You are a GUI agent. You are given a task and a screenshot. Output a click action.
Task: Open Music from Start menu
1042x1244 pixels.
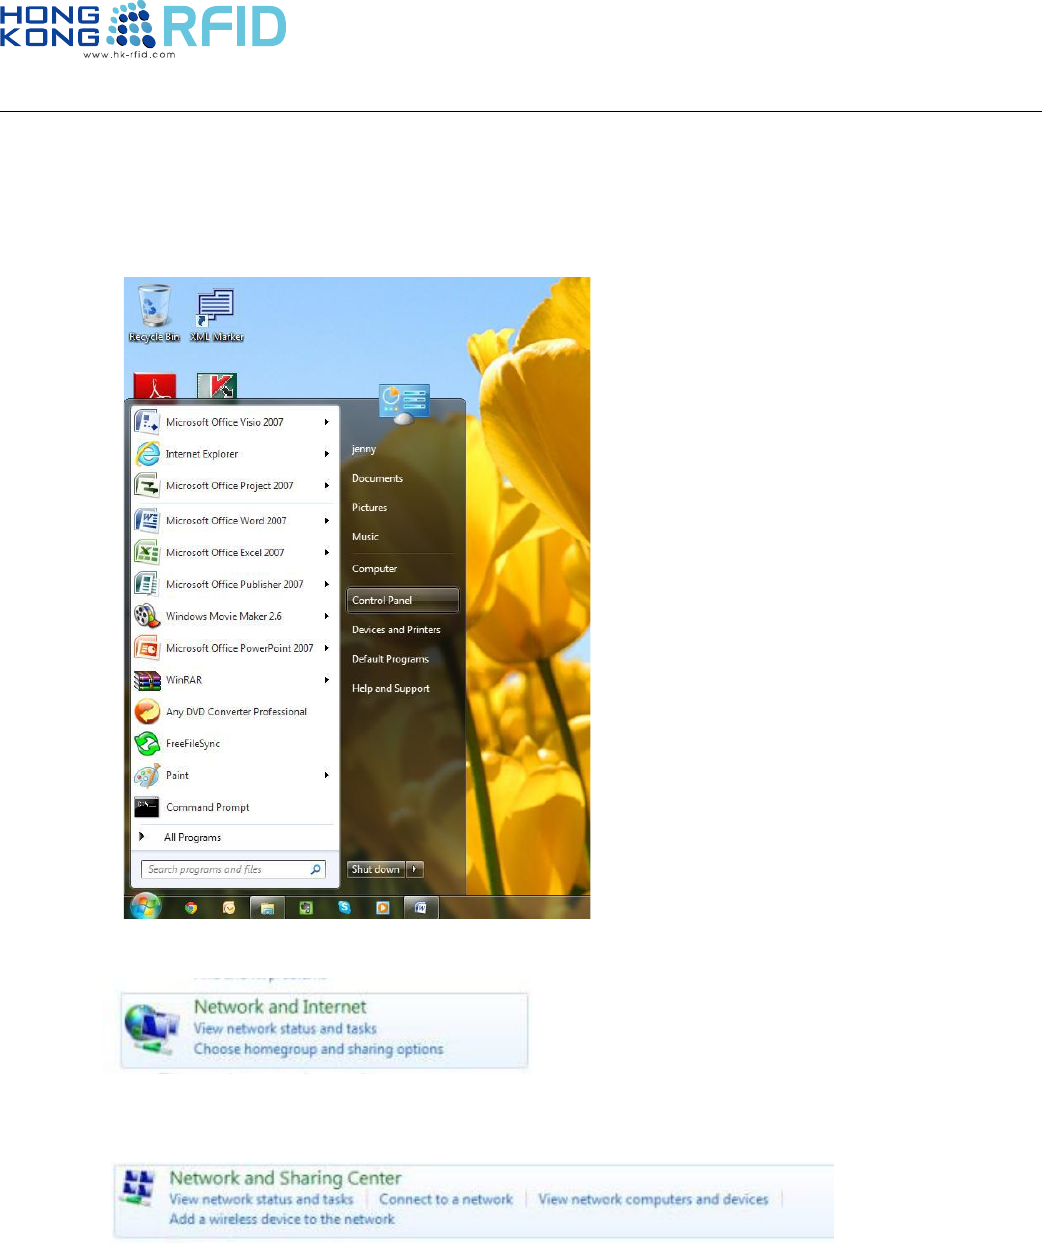[365, 537]
